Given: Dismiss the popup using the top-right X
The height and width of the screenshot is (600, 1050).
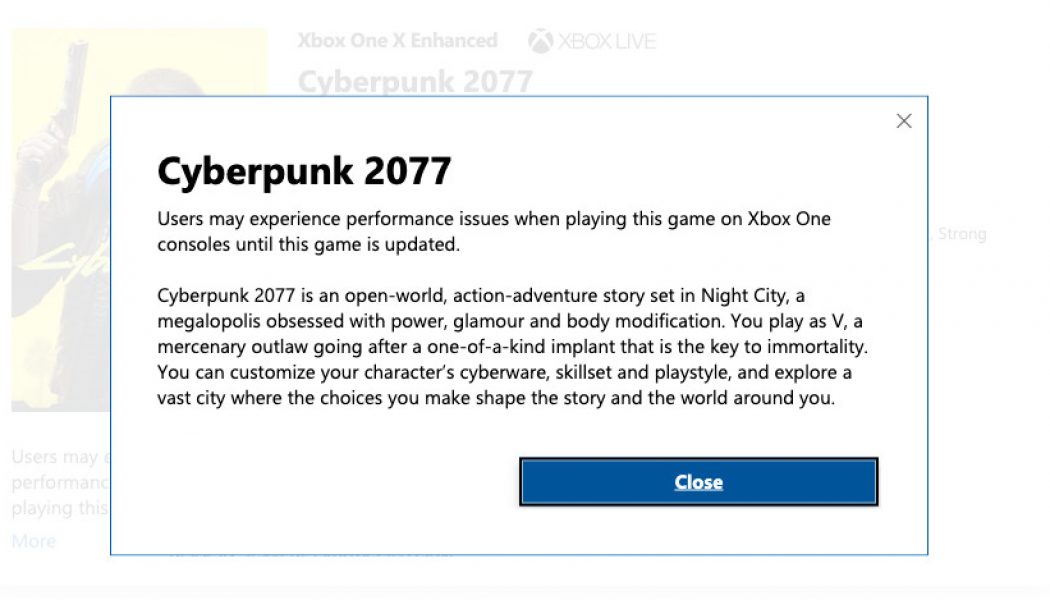Looking at the screenshot, I should point(904,120).
